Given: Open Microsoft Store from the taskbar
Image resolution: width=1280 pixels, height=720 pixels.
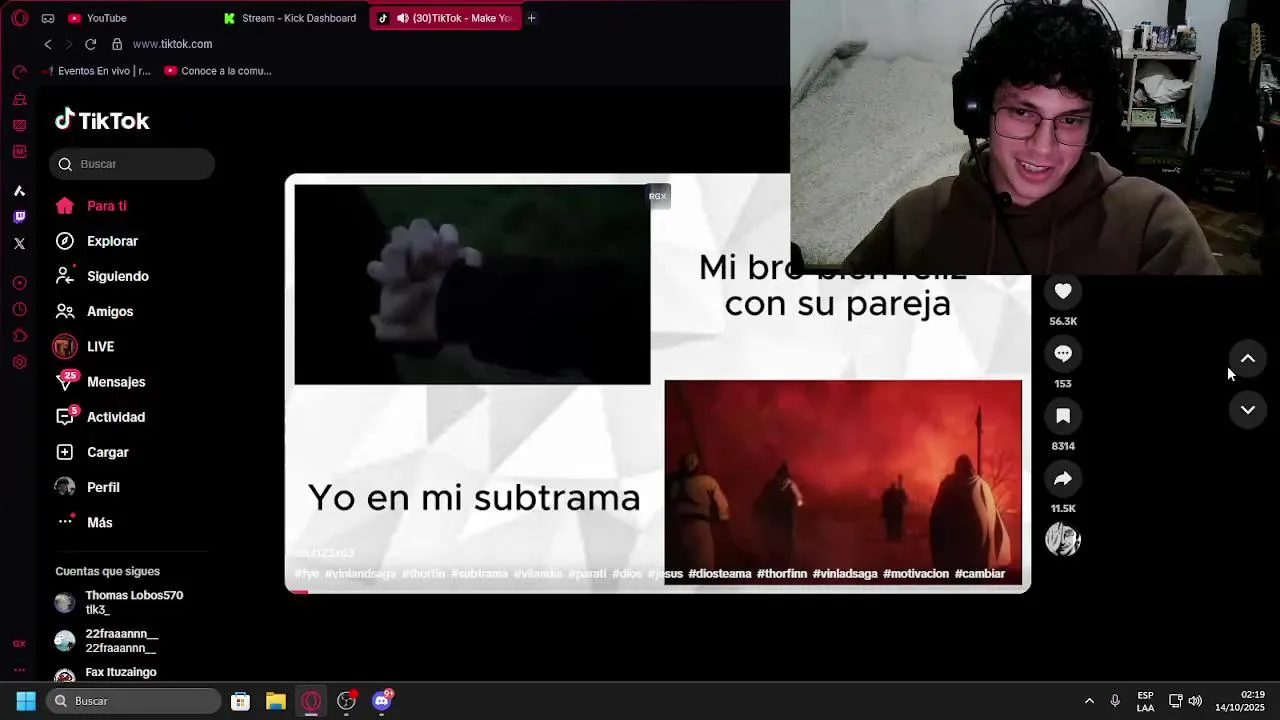Looking at the screenshot, I should pos(240,701).
